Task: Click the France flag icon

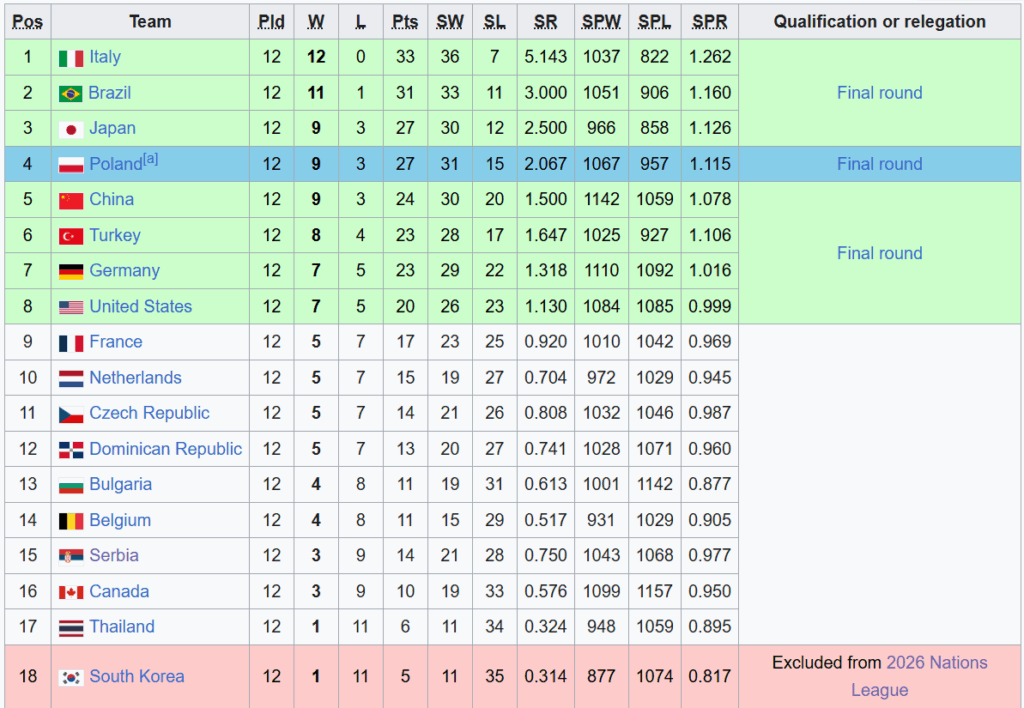Action: [71, 343]
